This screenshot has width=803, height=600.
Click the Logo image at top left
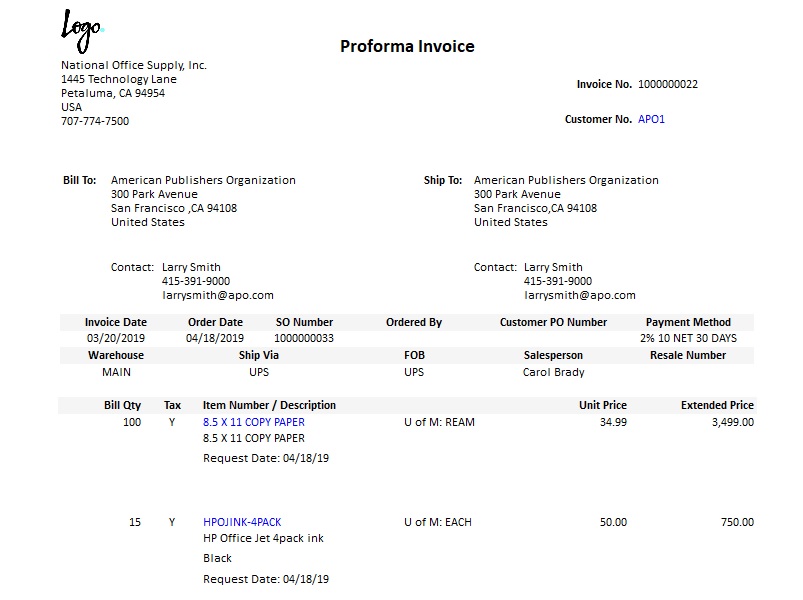(82, 29)
